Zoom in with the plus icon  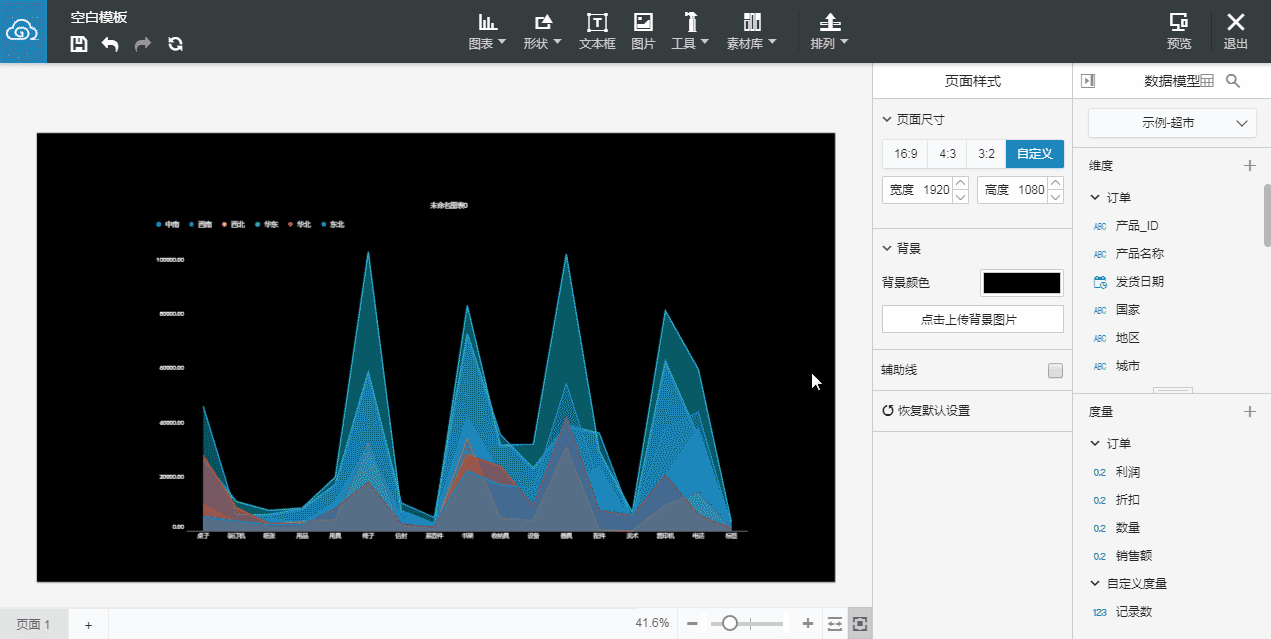pyautogui.click(x=808, y=623)
